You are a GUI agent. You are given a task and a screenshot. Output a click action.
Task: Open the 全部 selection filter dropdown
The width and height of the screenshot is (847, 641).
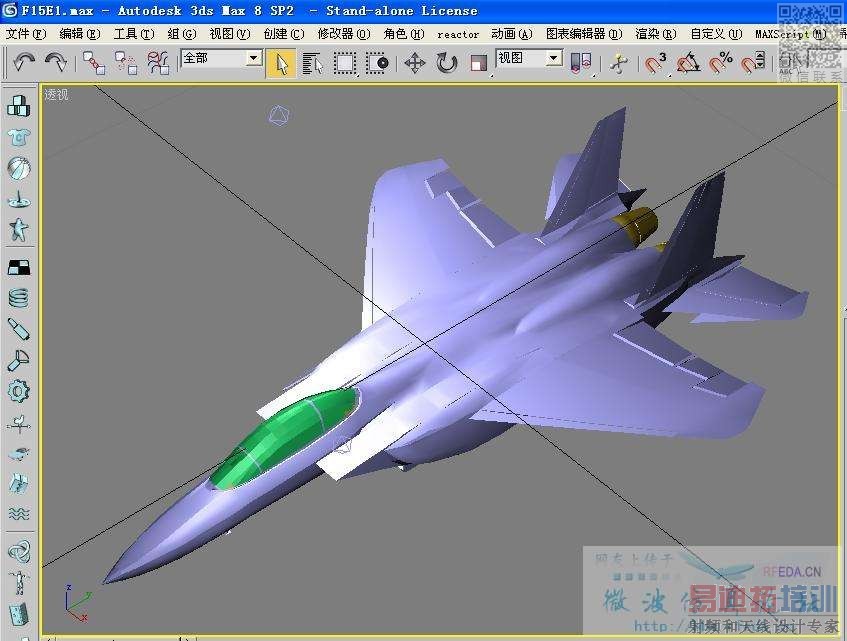tap(254, 58)
